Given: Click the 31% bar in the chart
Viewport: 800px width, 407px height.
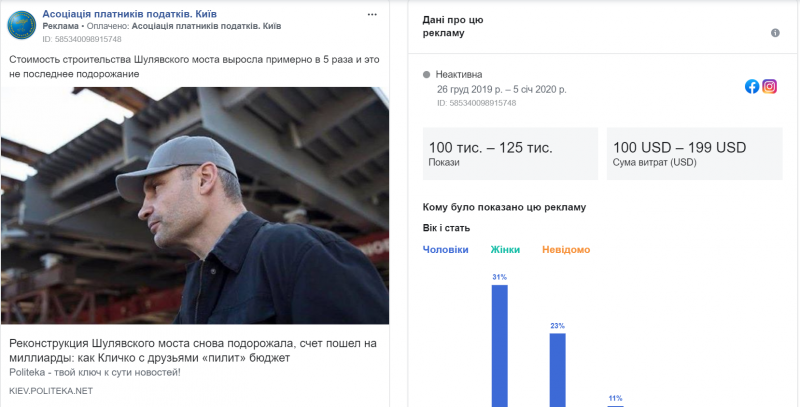Looking at the screenshot, I should pyautogui.click(x=499, y=345).
